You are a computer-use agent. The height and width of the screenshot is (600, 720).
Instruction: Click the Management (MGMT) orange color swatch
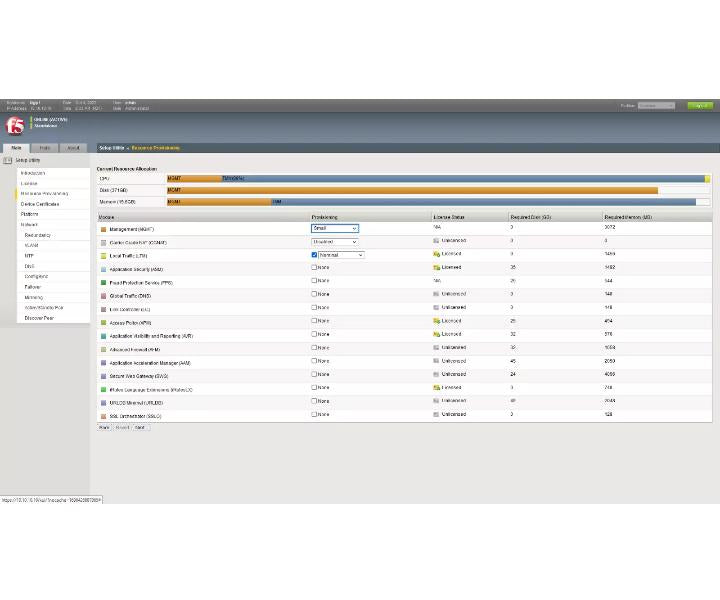point(104,229)
